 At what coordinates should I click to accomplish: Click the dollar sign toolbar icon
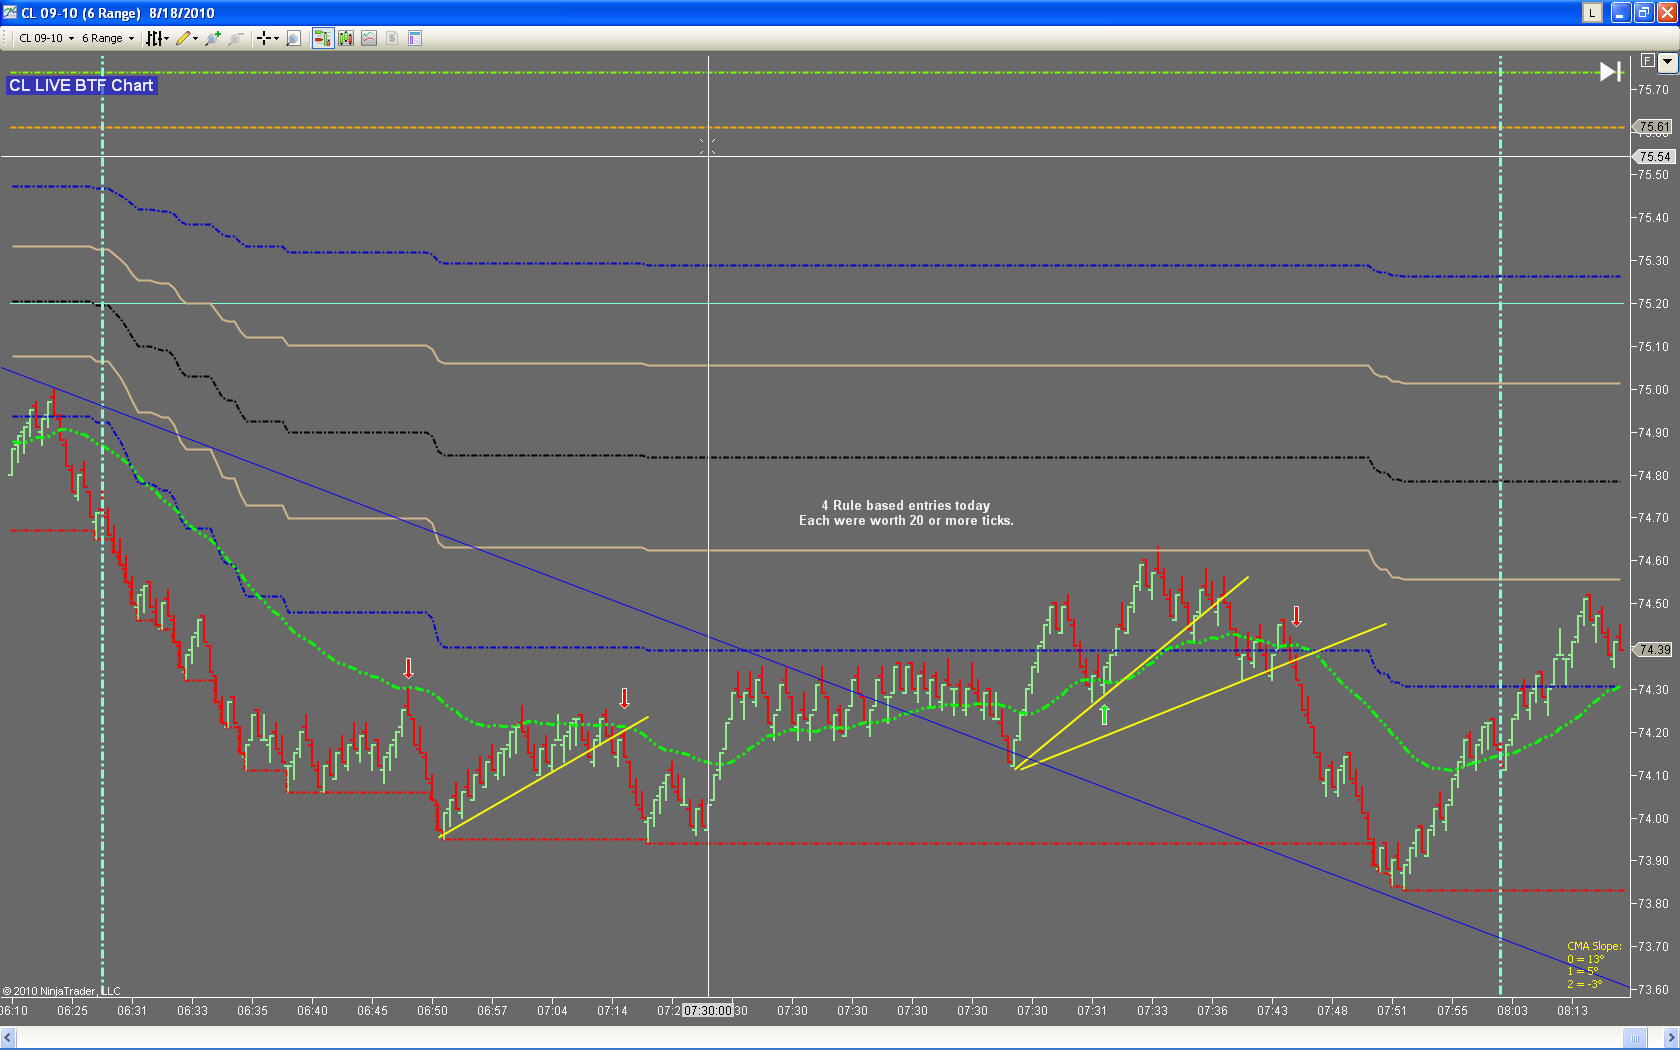coord(392,38)
